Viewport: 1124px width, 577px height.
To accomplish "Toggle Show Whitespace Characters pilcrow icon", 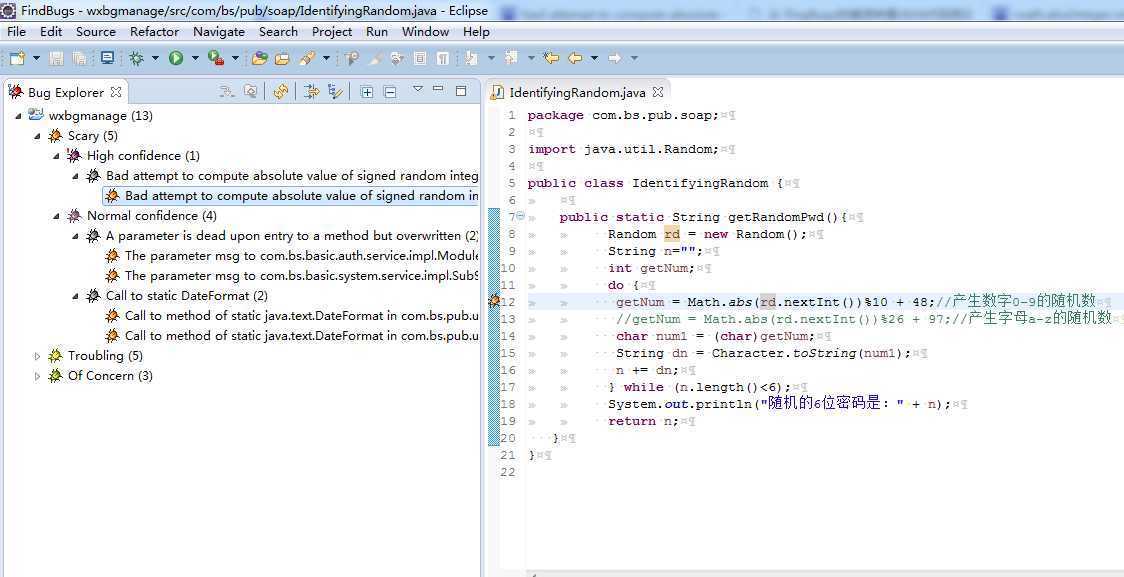I will click(x=444, y=58).
